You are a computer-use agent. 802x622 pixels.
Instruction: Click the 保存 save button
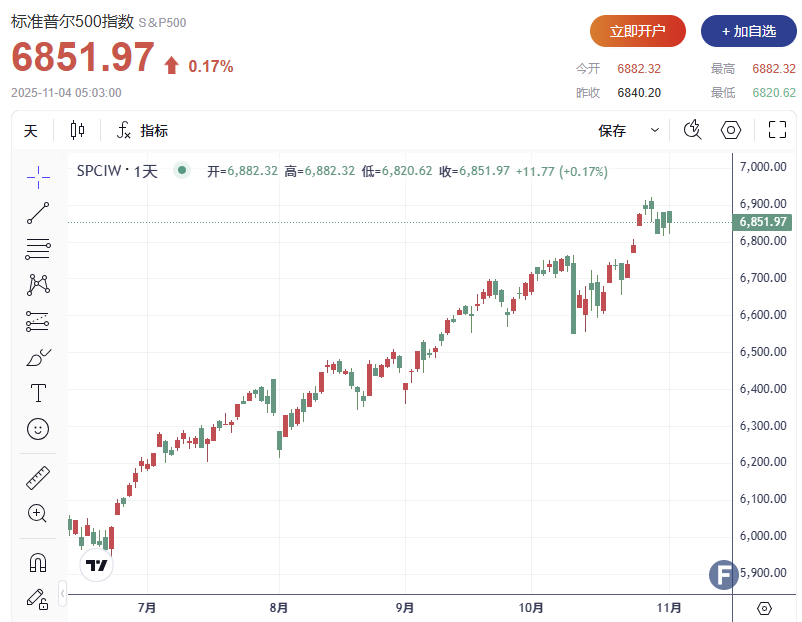(612, 130)
